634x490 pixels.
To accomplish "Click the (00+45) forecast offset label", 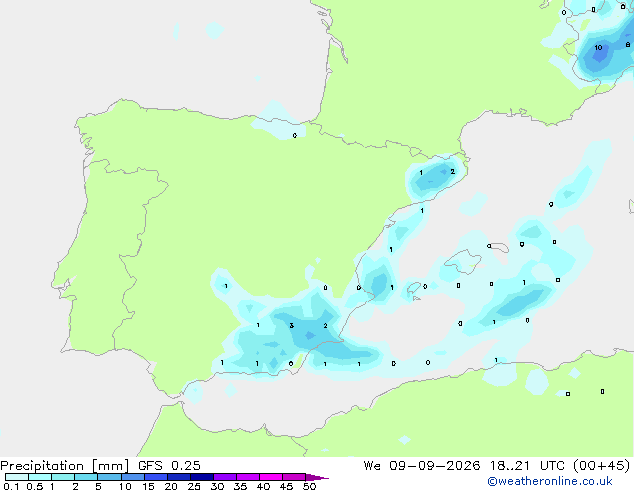I will click(x=602, y=466).
